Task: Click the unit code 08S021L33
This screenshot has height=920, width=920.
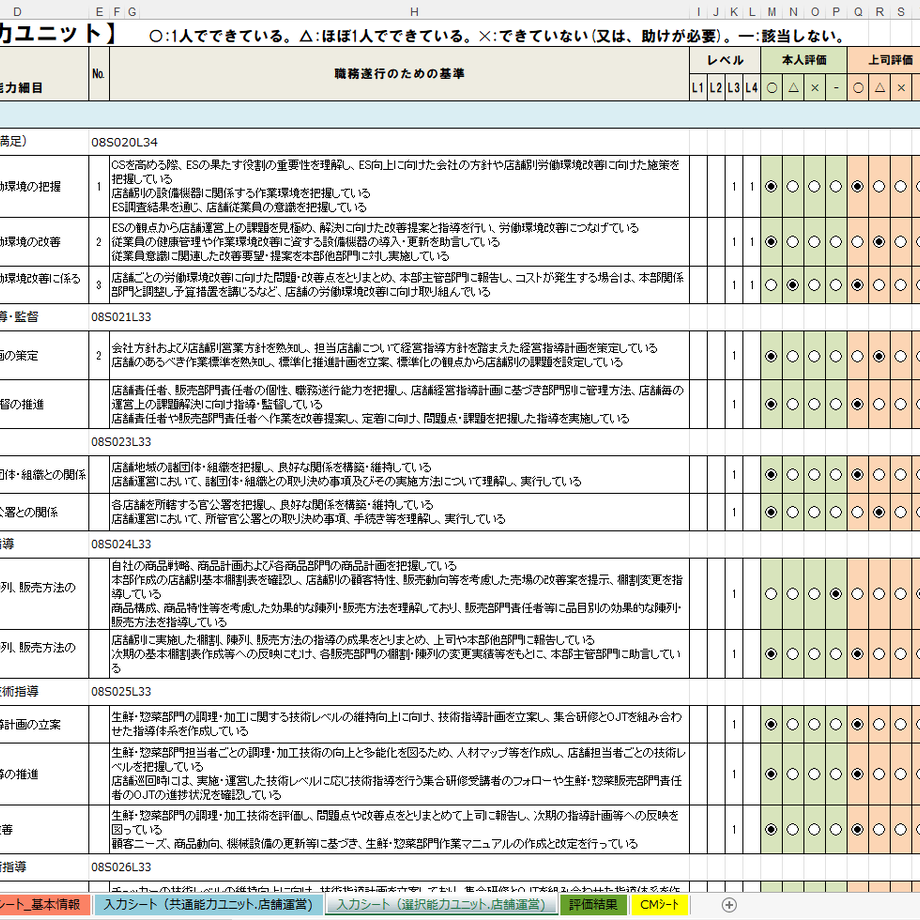Action: point(121,317)
